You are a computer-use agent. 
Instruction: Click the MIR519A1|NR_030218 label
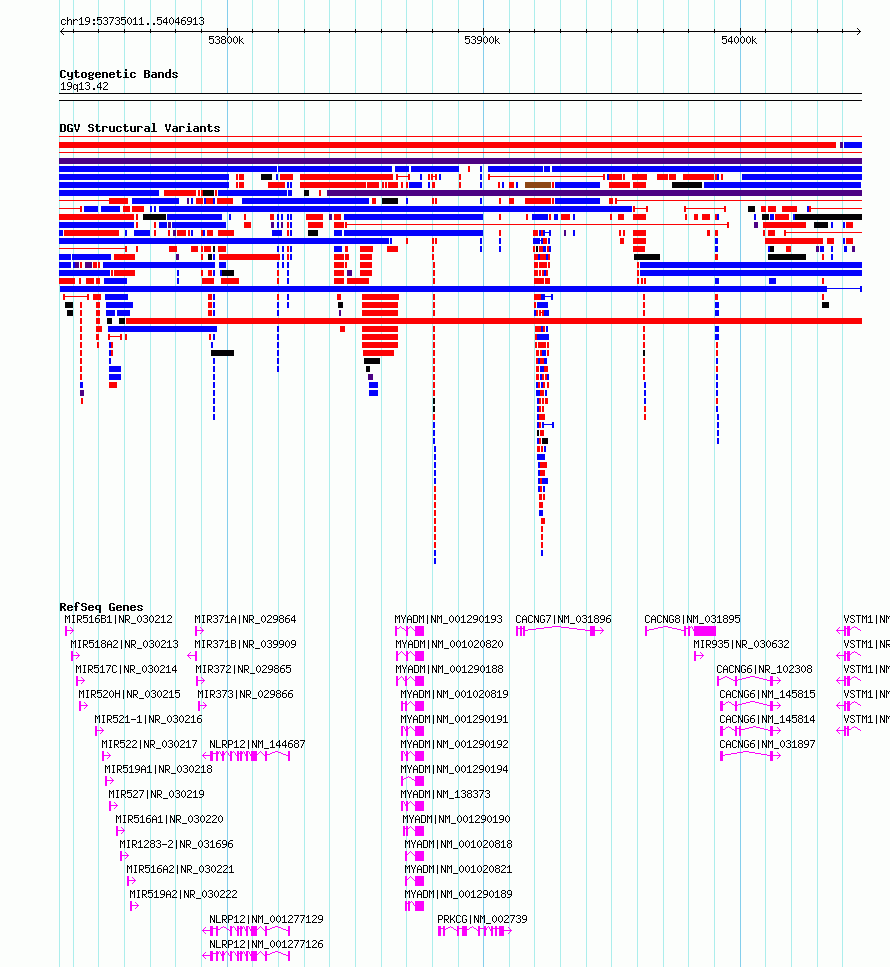pyautogui.click(x=159, y=769)
